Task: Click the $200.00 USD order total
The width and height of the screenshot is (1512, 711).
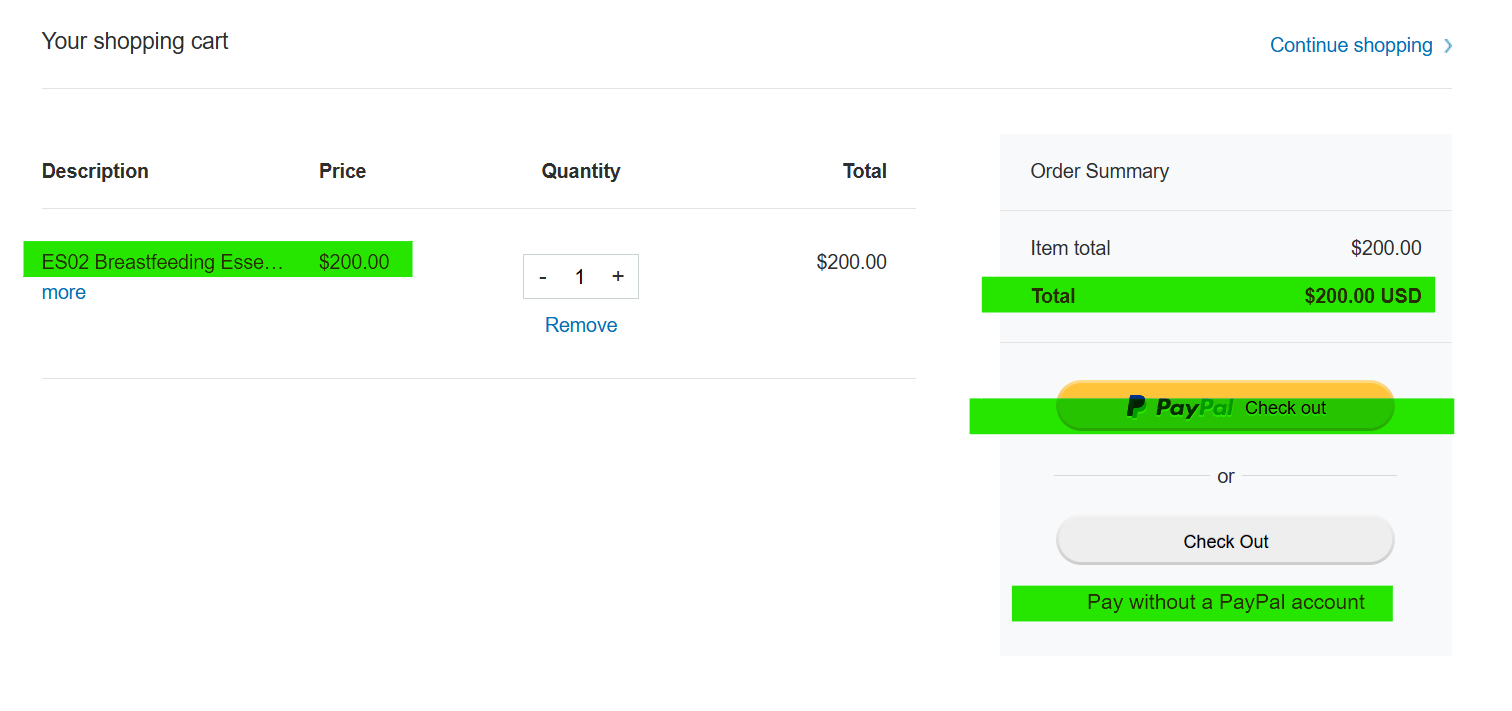Action: [1362, 296]
